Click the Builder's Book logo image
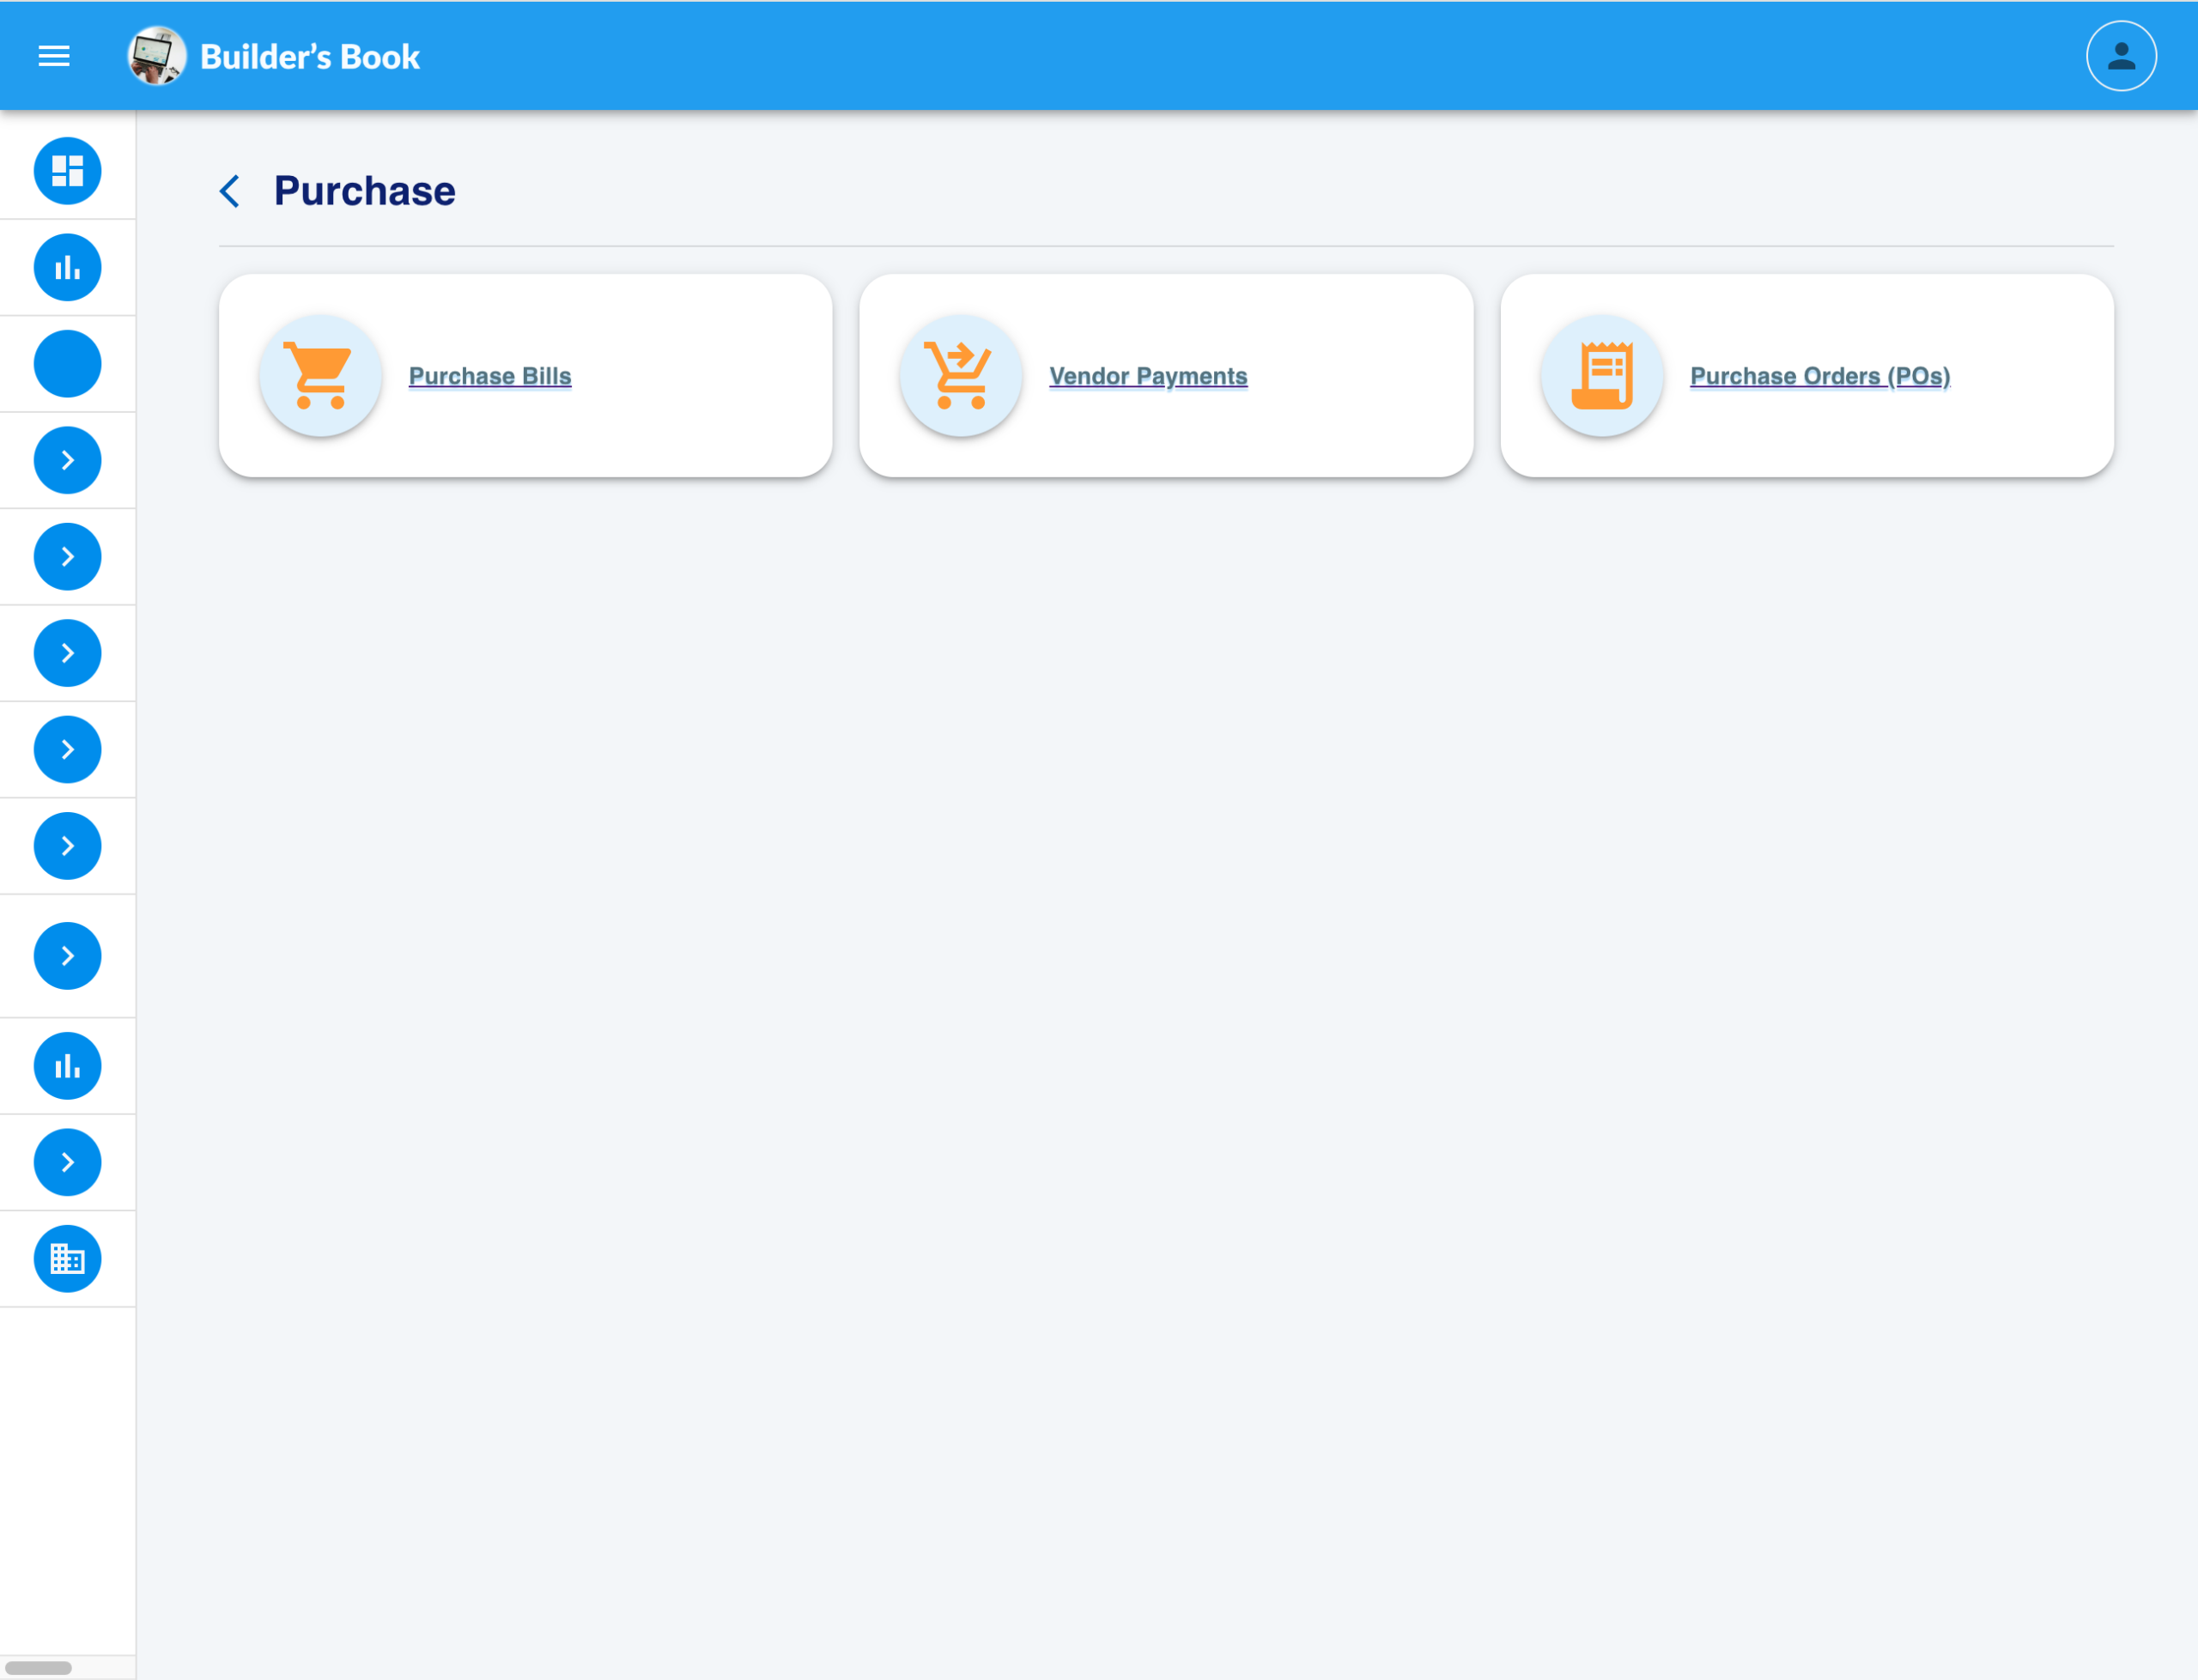 coord(156,56)
